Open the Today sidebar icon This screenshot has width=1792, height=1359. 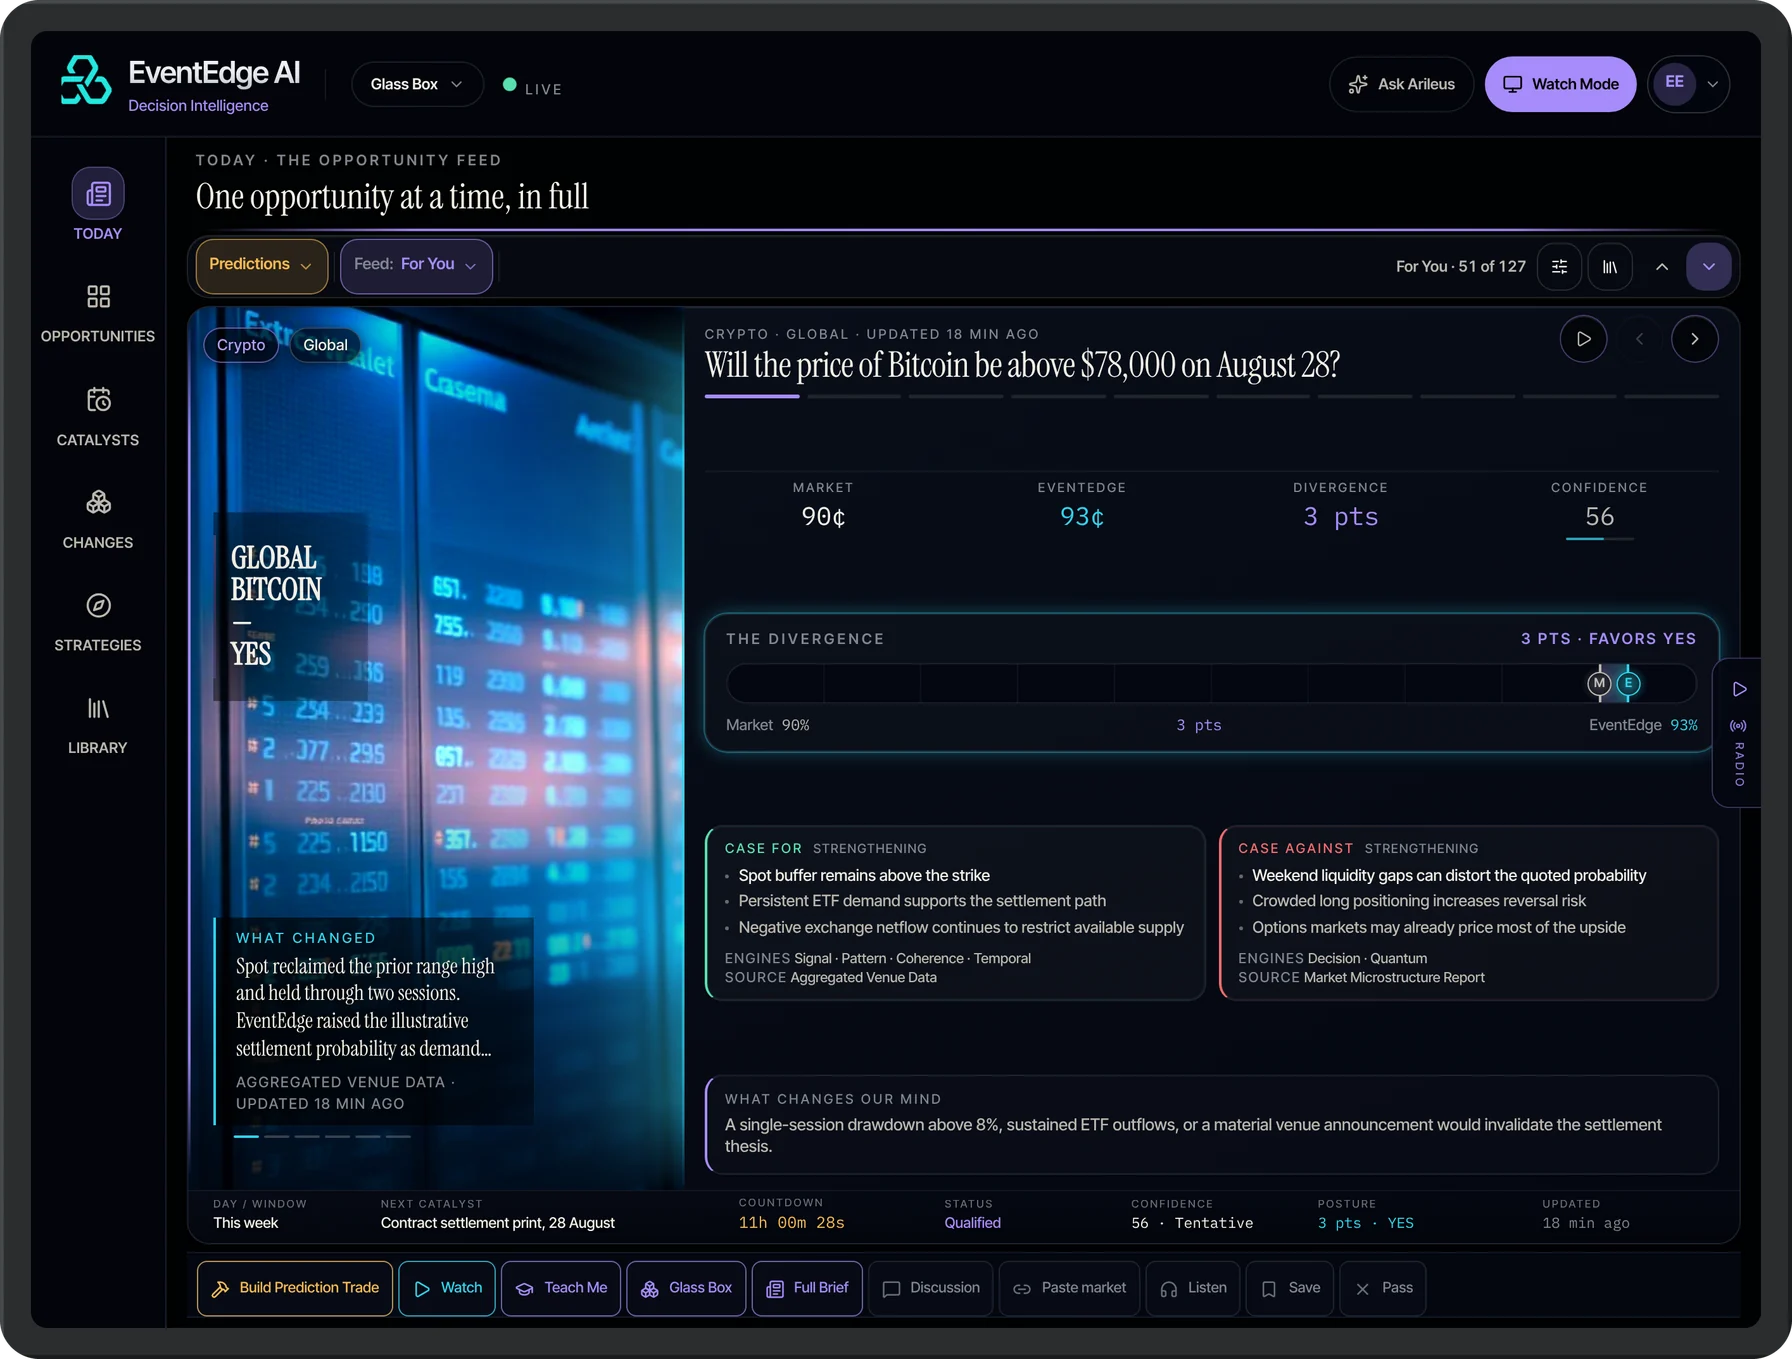point(98,193)
